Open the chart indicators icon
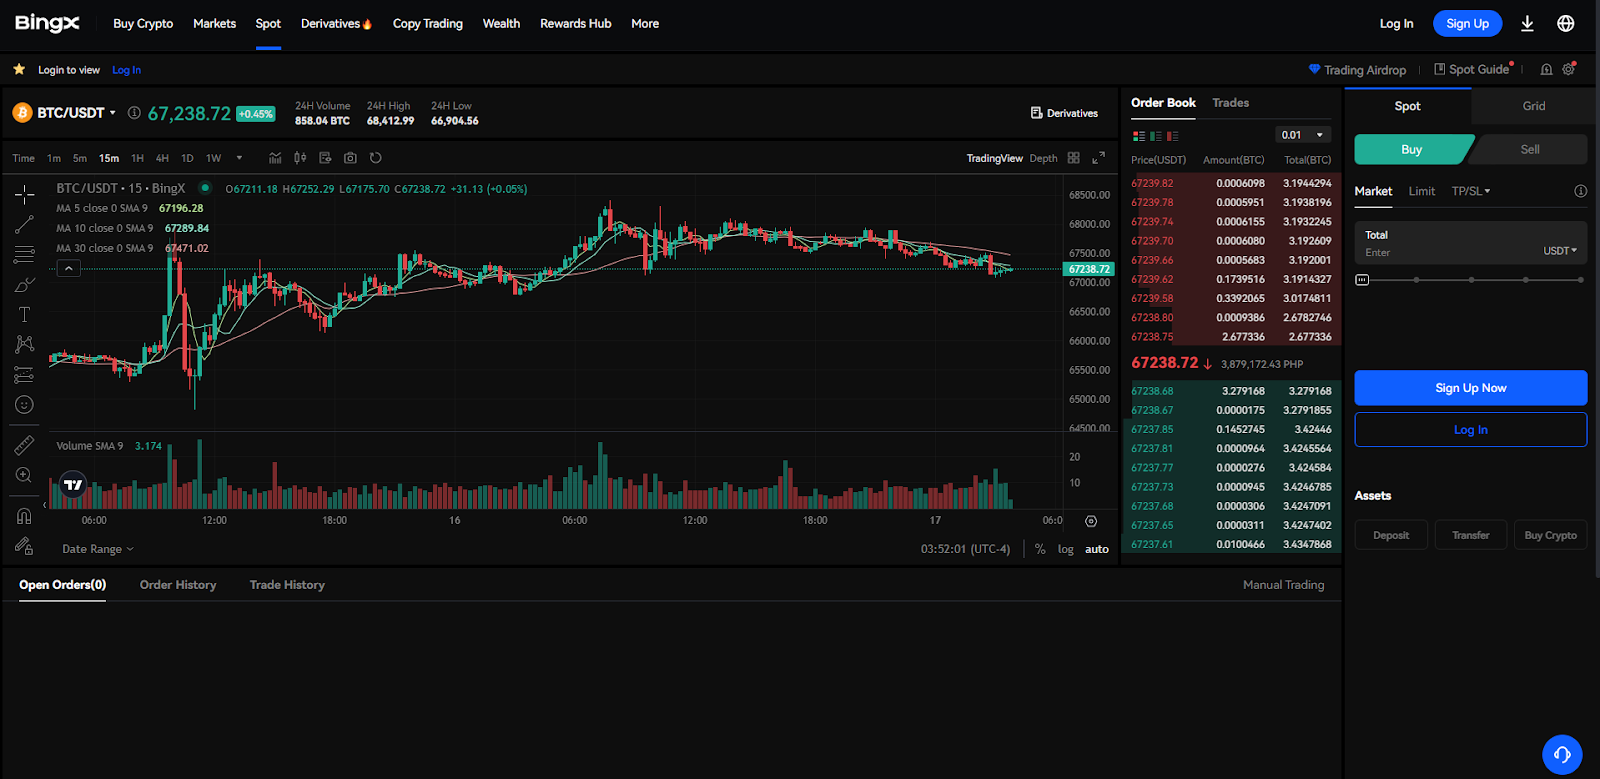1600x779 pixels. coord(275,158)
